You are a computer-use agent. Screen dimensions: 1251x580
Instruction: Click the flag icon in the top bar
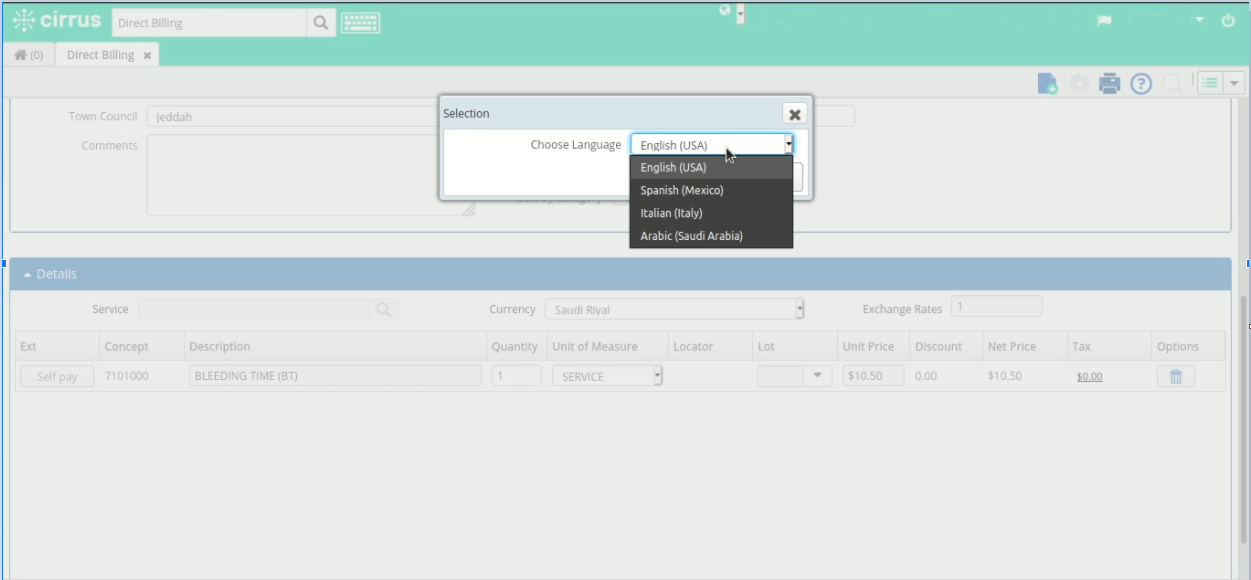coord(1106,19)
